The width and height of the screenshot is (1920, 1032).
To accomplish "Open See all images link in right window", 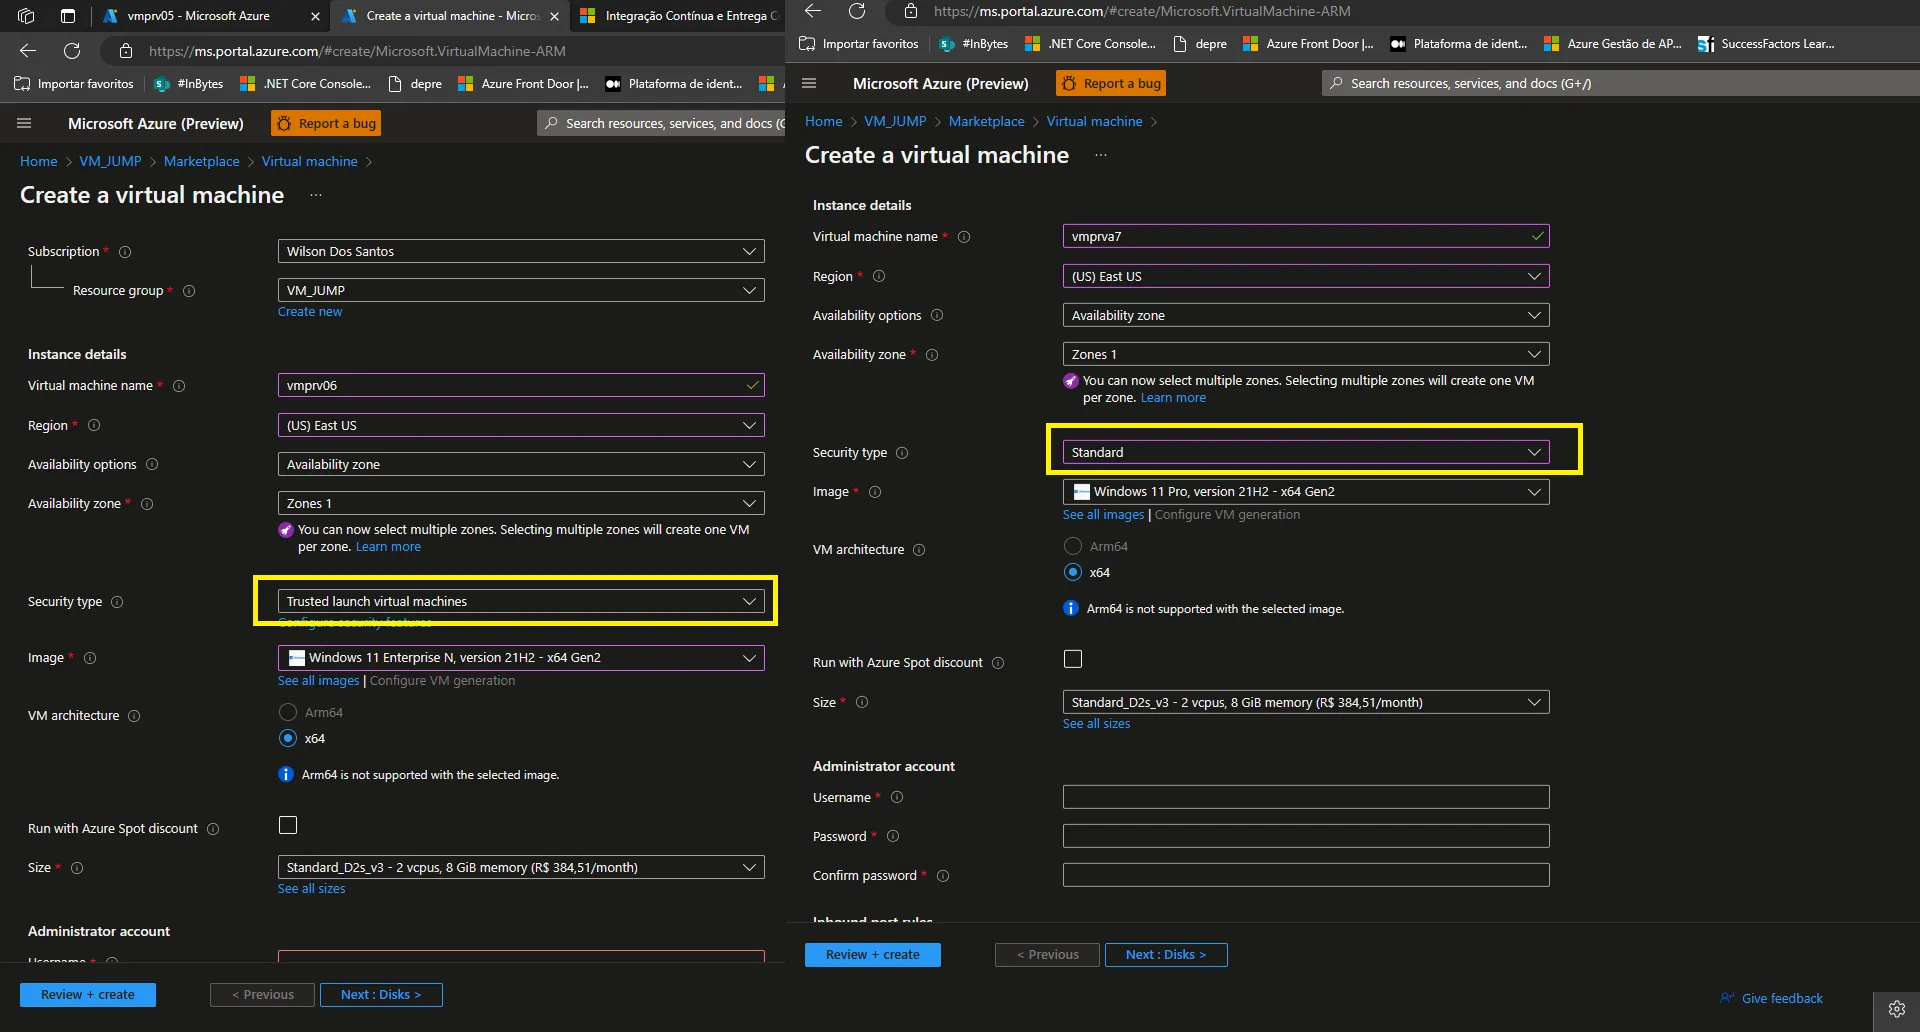I will point(1103,515).
